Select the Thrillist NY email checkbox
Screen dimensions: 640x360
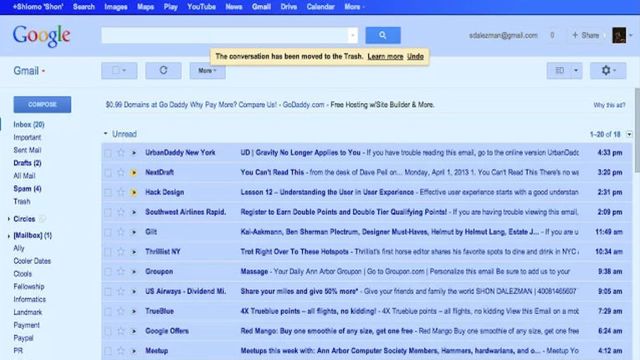pyautogui.click(x=108, y=252)
